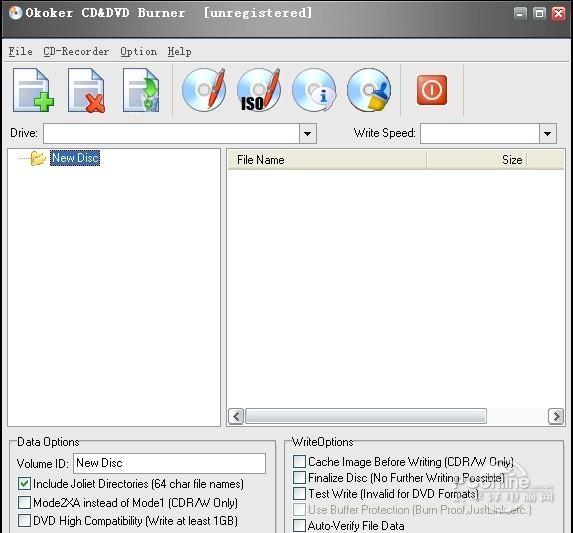The height and width of the screenshot is (533, 573).
Task: Click the red power Exit icon
Action: tap(432, 90)
